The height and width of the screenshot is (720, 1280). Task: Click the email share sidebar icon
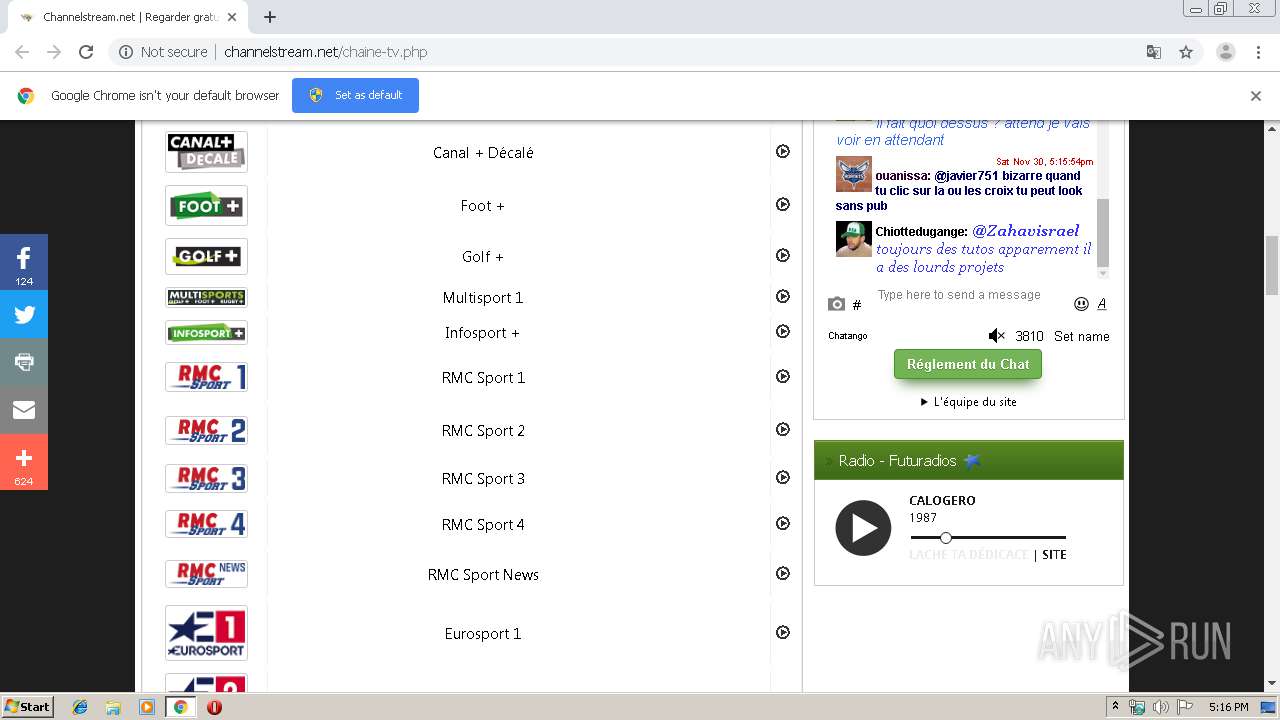[x=24, y=410]
